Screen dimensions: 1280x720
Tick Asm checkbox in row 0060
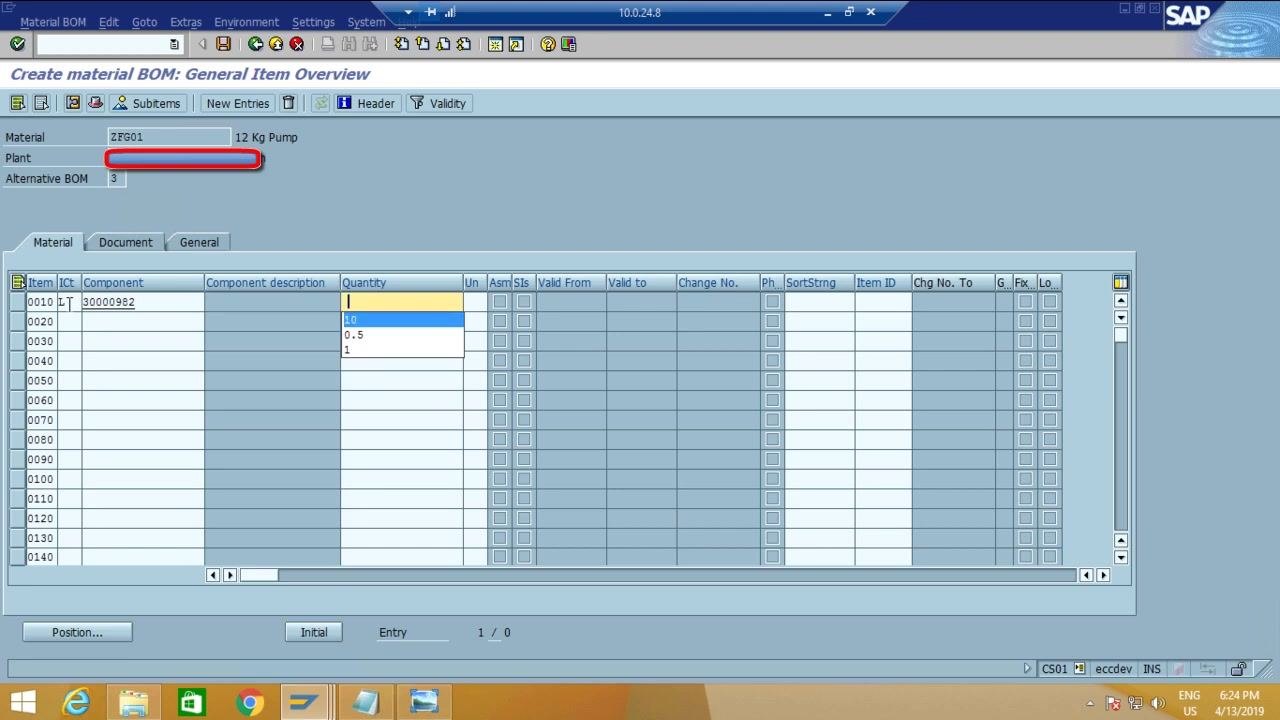point(500,400)
